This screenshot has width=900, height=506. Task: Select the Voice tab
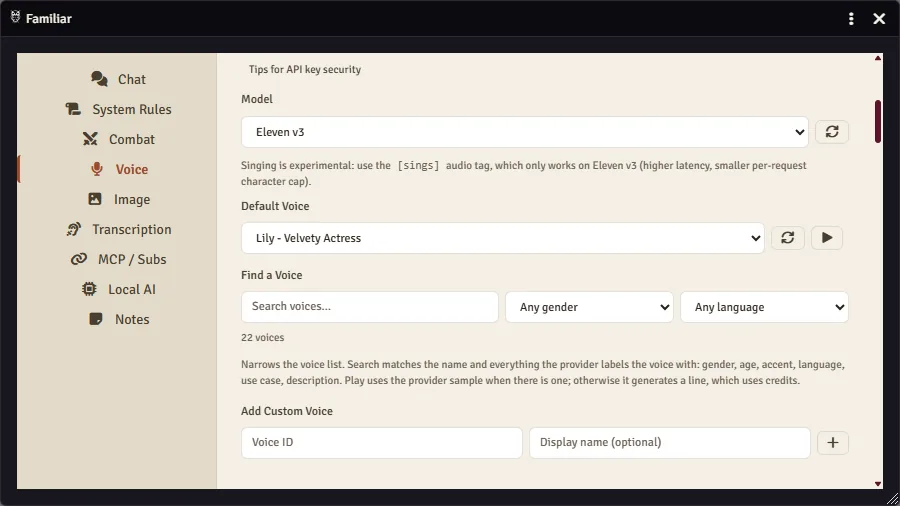pos(118,169)
